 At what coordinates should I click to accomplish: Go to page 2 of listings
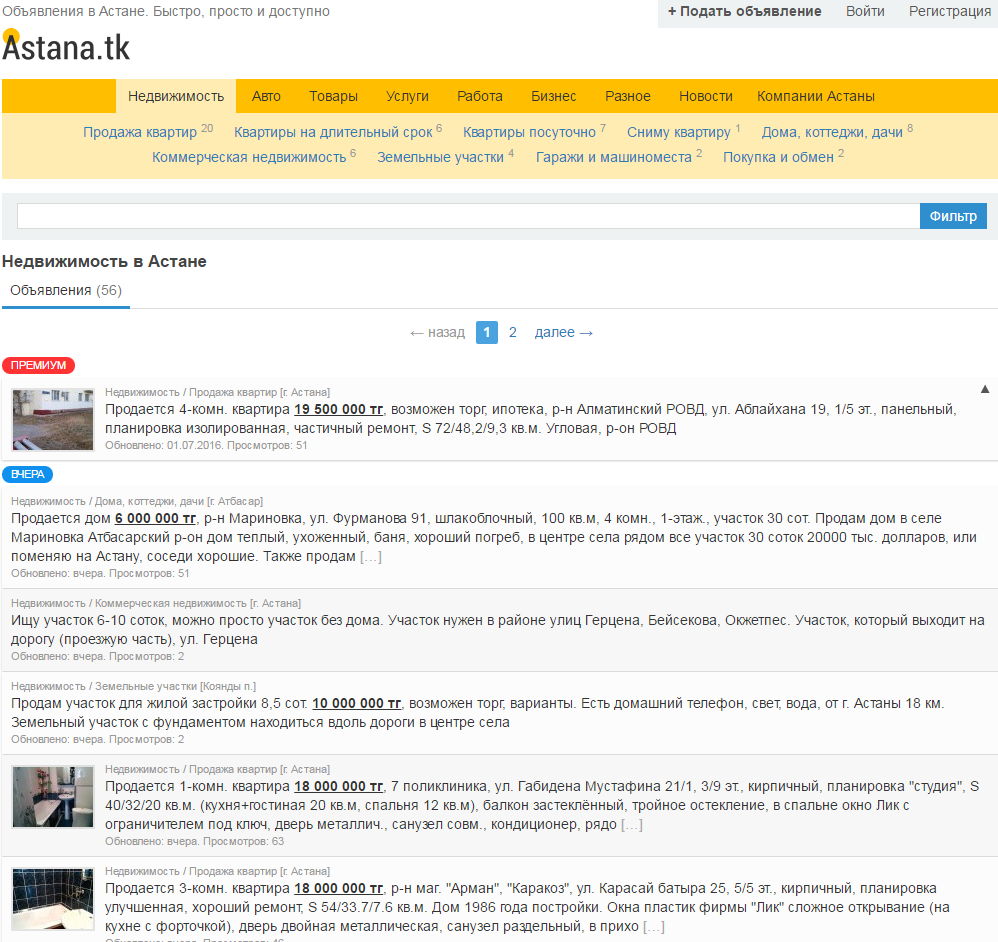(x=512, y=332)
